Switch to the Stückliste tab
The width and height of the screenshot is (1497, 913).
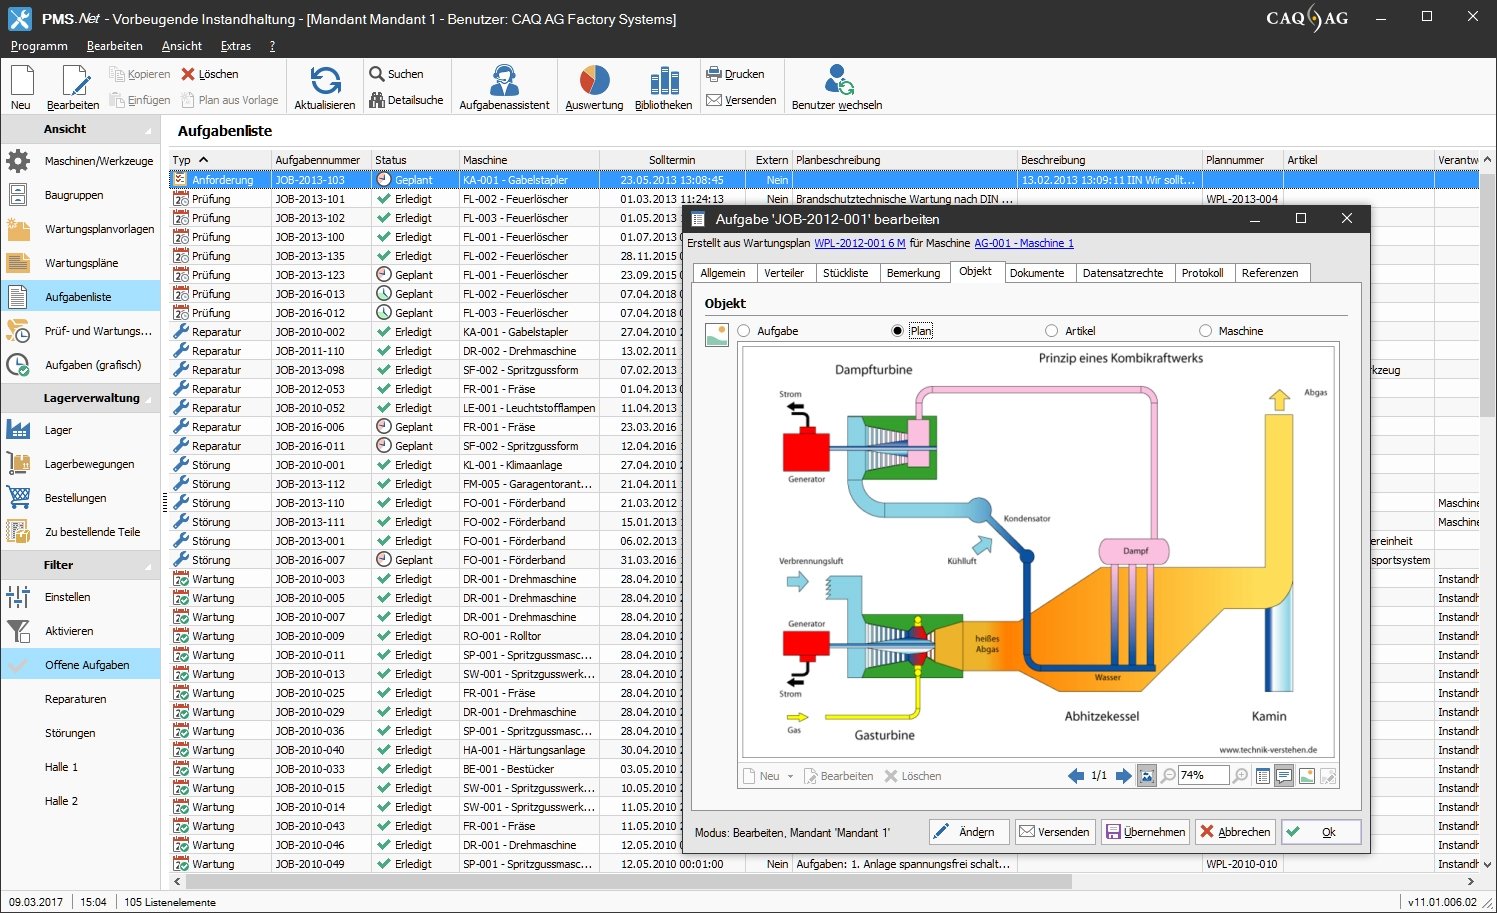click(x=846, y=273)
